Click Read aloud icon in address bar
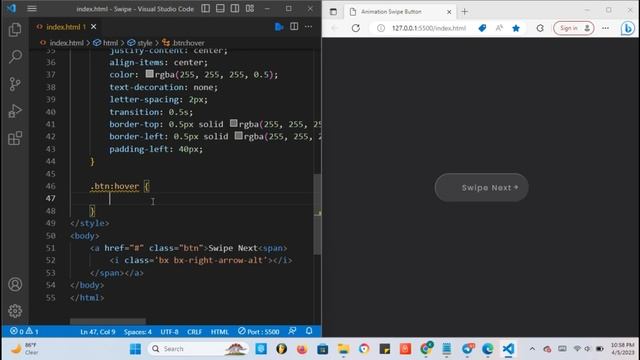Image resolution: width=640 pixels, height=360 pixels. click(499, 28)
